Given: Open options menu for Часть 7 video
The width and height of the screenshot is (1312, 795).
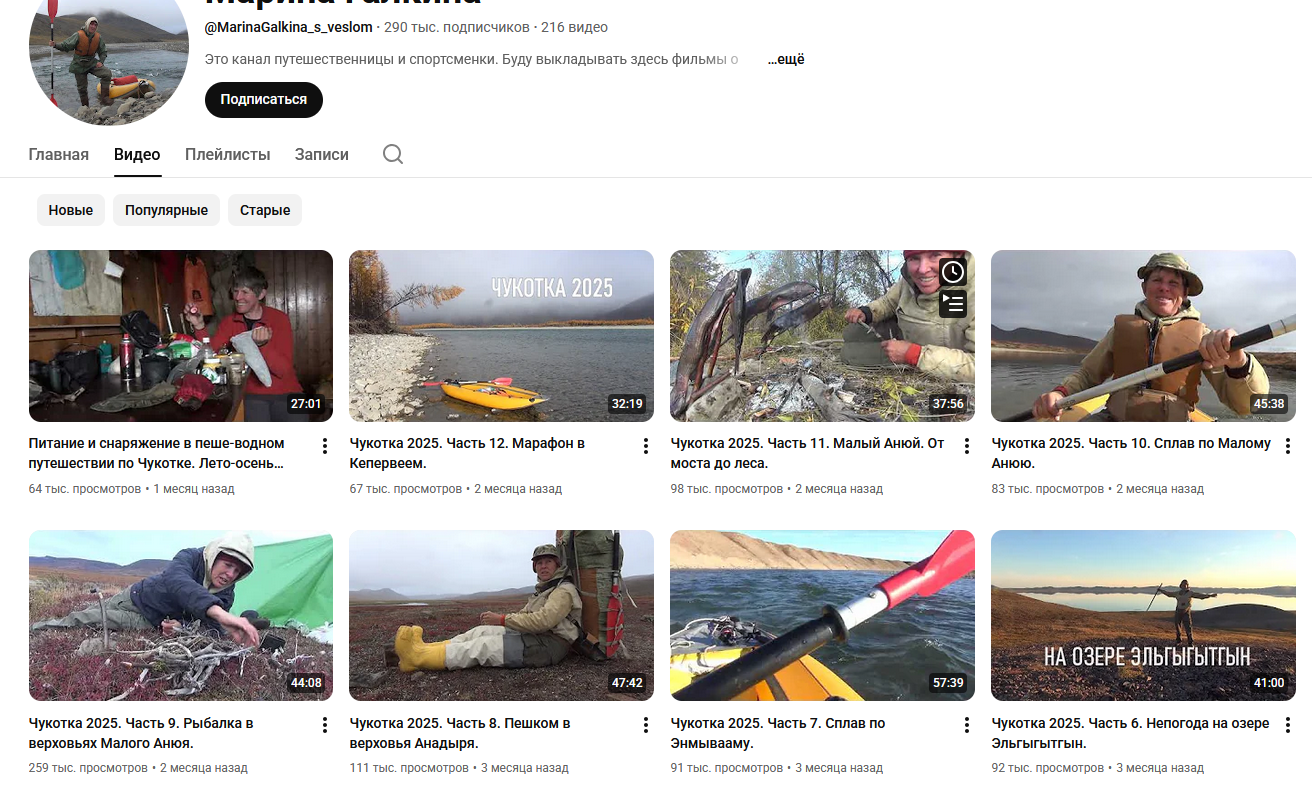Looking at the screenshot, I should (967, 725).
